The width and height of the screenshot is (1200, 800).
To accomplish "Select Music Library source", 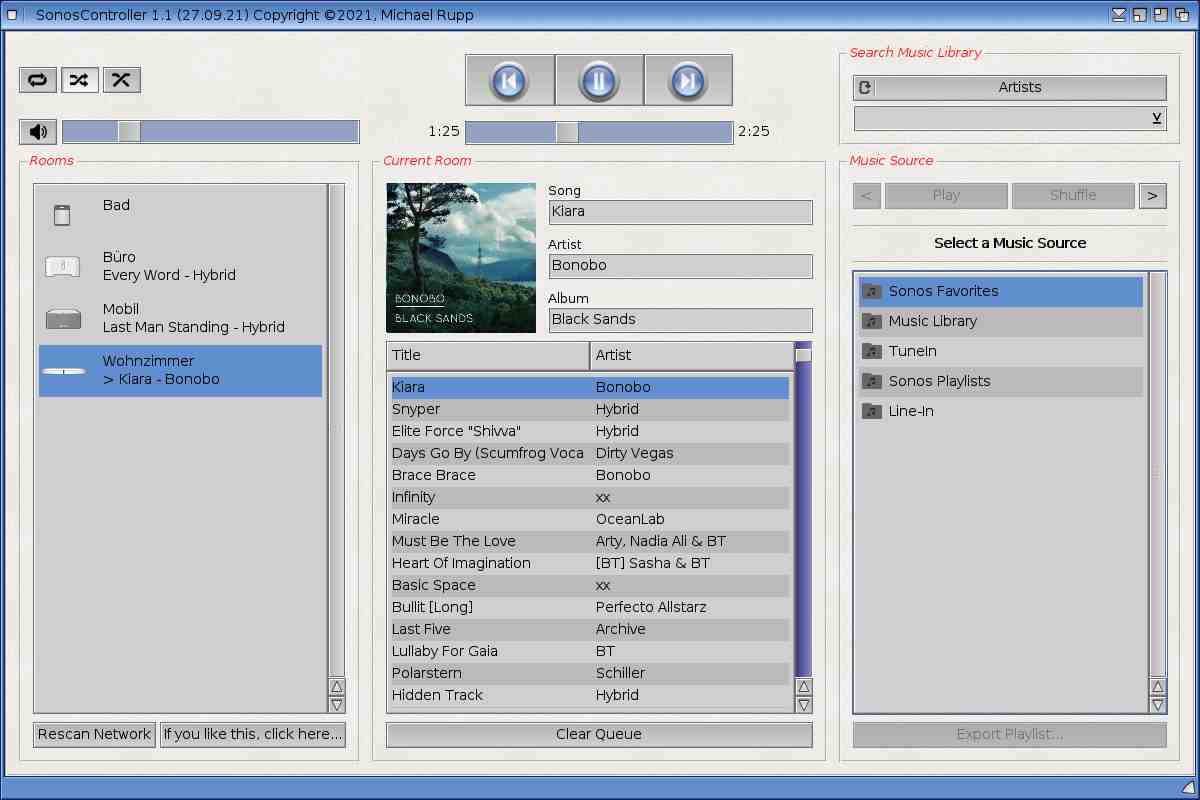I will [x=932, y=321].
